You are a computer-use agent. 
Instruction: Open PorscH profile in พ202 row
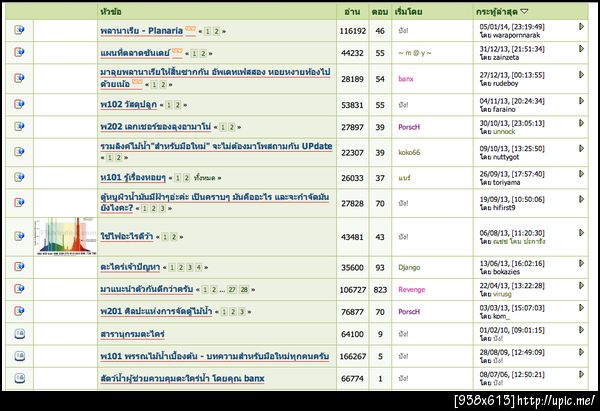[x=409, y=127]
